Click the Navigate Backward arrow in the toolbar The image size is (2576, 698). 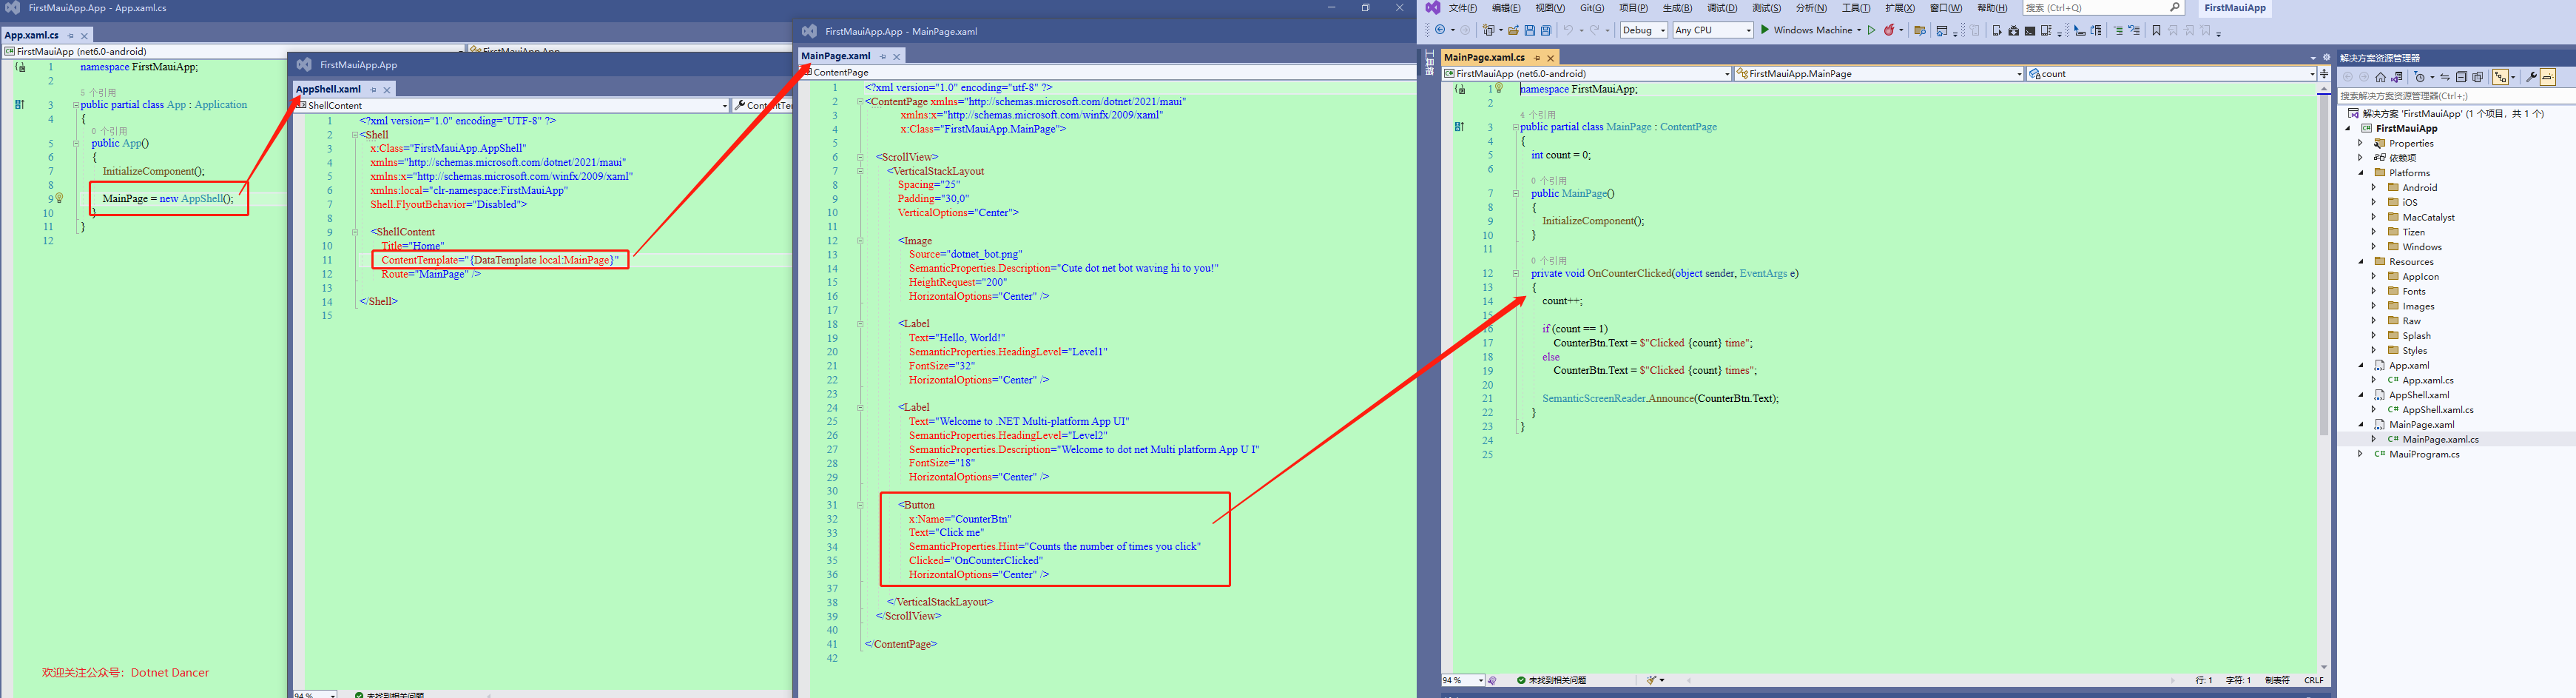point(1440,30)
